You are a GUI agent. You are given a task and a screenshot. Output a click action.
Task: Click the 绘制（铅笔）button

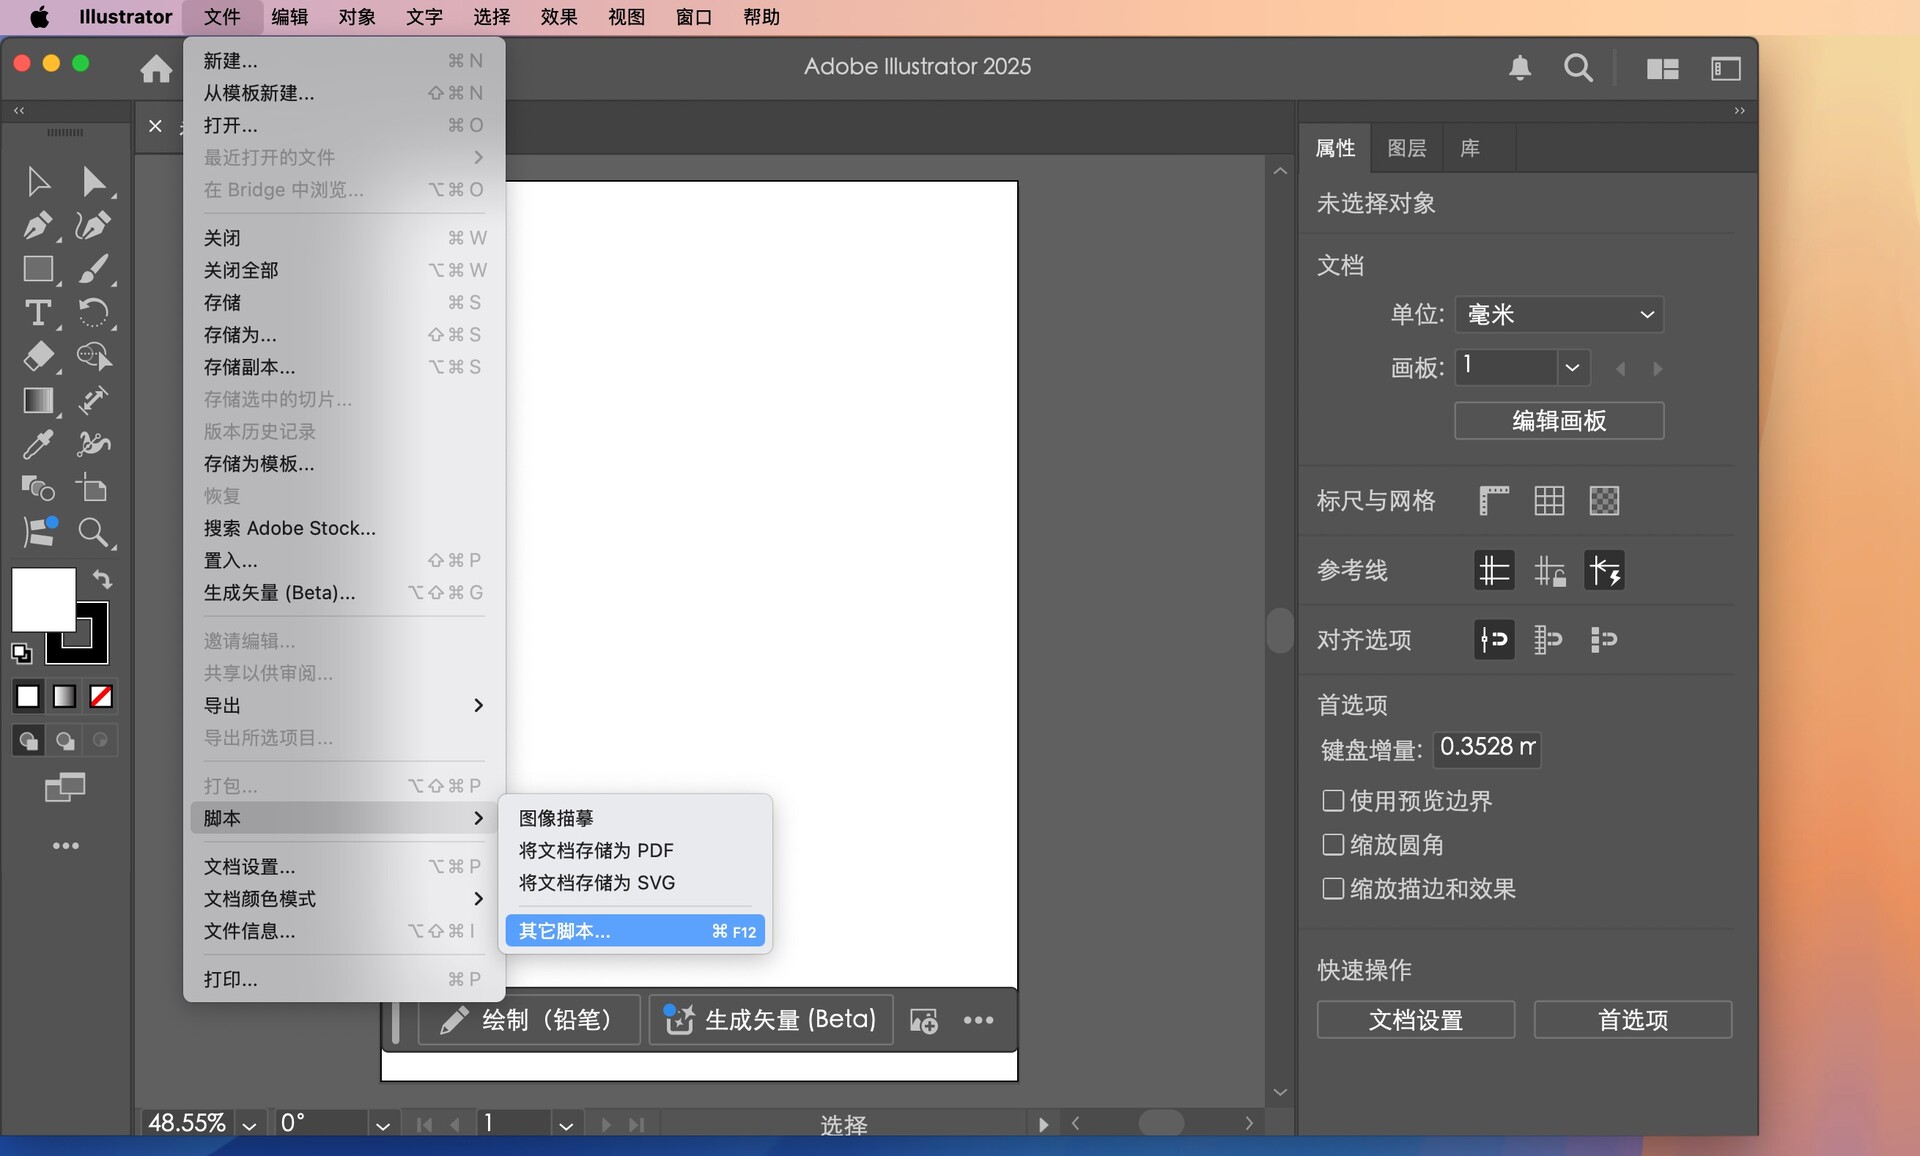pos(528,1020)
